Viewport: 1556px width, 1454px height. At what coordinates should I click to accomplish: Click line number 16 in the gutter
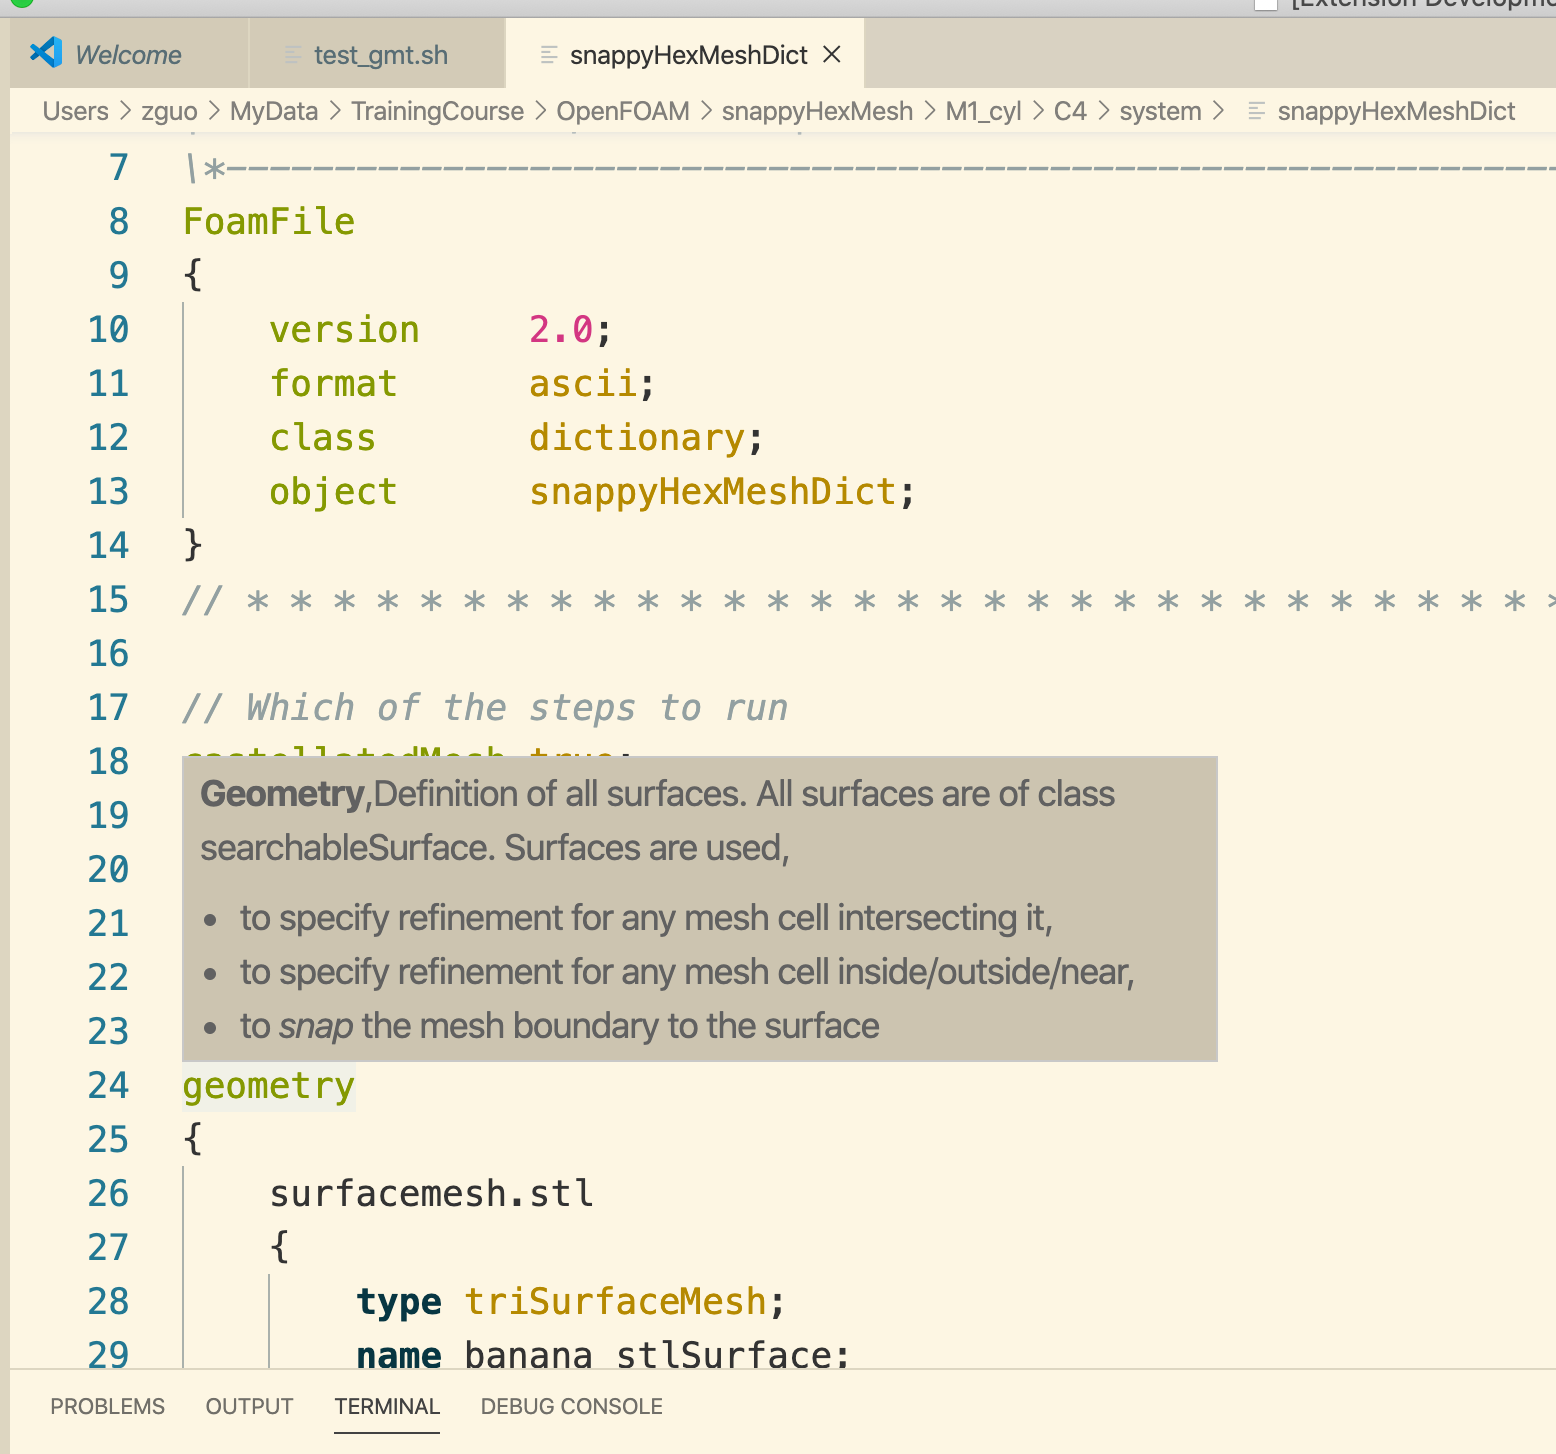pyautogui.click(x=108, y=653)
